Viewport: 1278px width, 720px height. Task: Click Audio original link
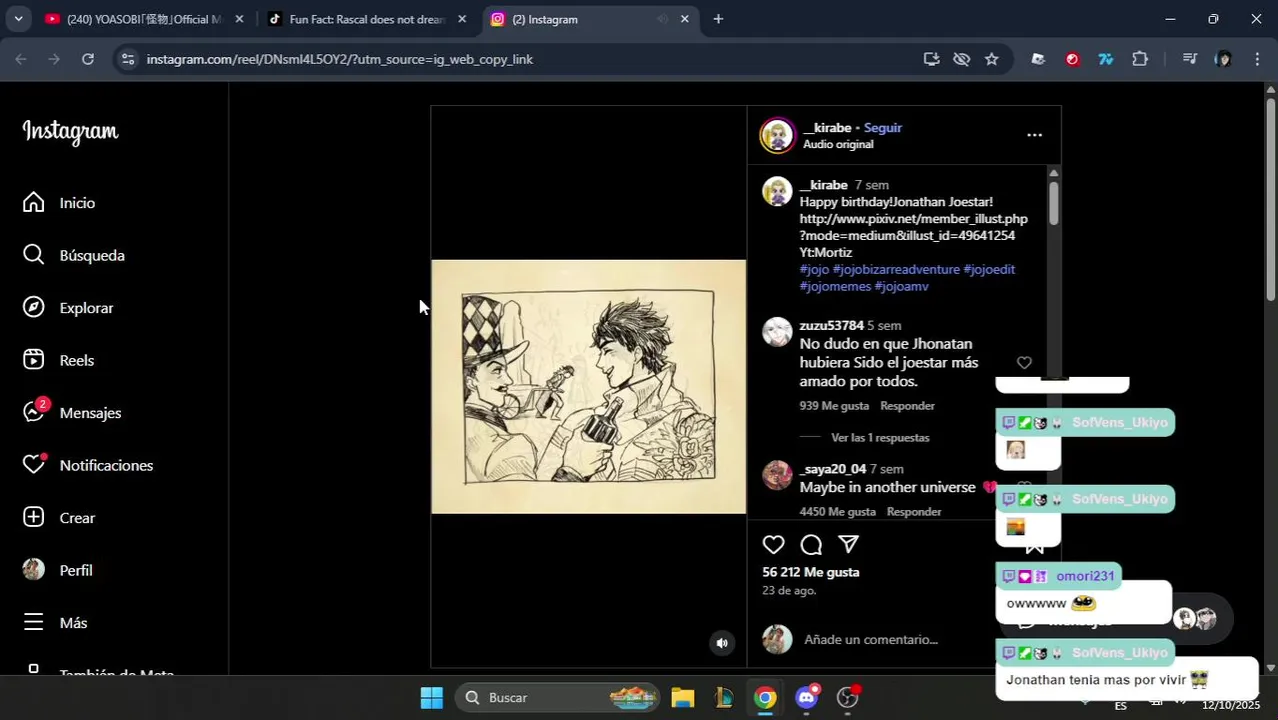(x=838, y=144)
